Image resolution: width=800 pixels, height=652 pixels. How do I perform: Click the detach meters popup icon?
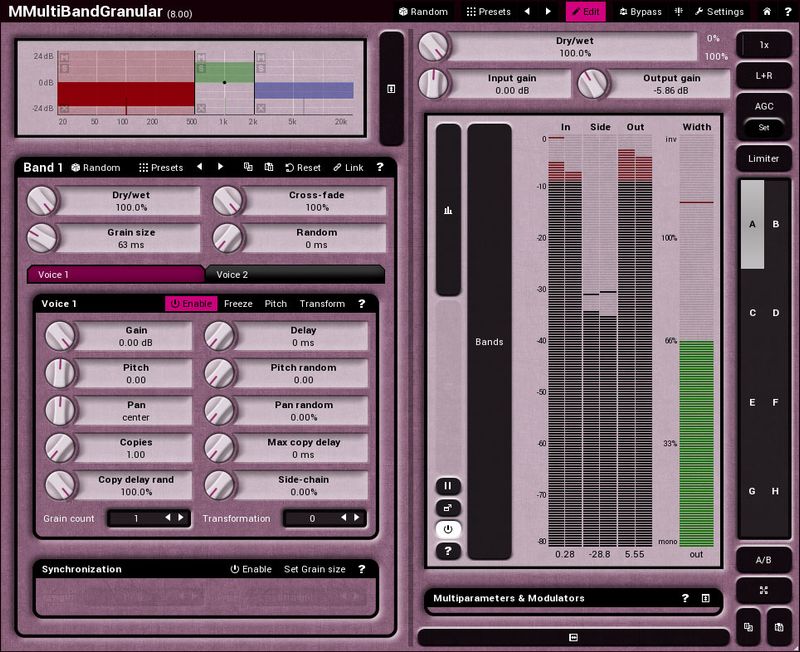pos(448,508)
